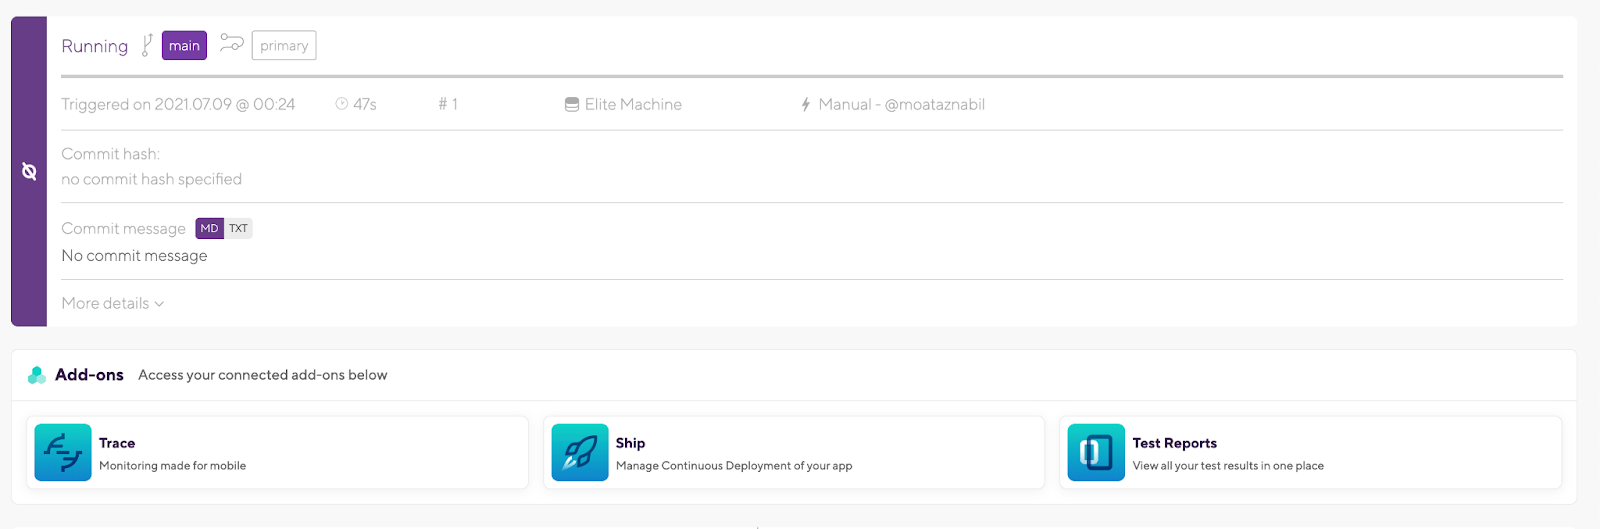Click the Running status text
Viewport: 1600px width, 529px height.
tap(95, 46)
